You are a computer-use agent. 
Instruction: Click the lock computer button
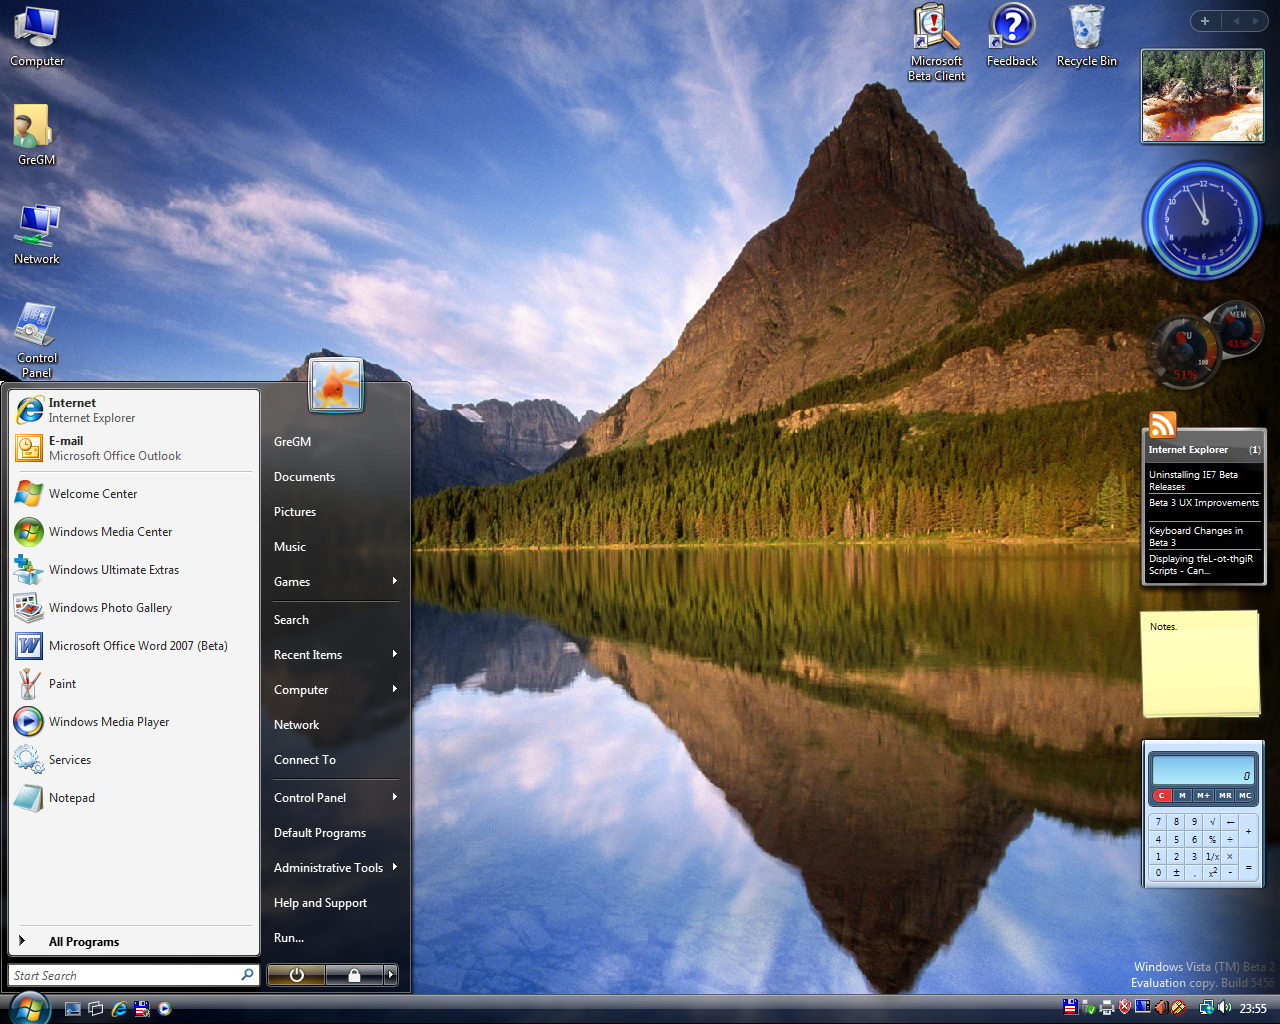pos(354,975)
